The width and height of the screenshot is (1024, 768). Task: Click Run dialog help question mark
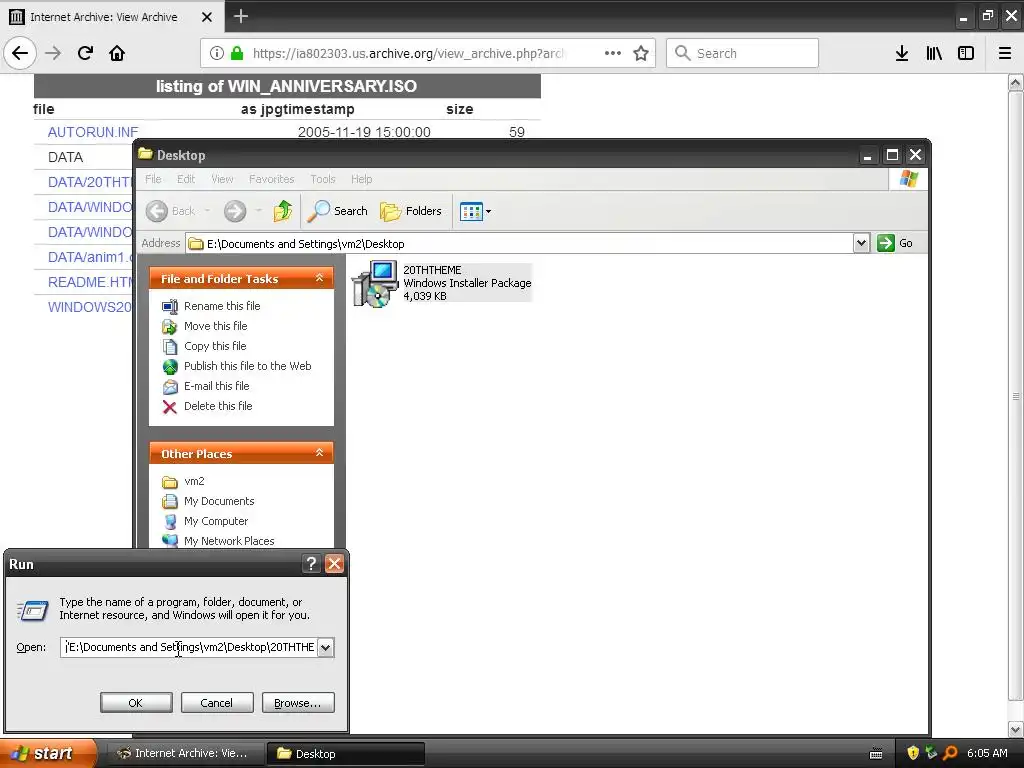(312, 564)
